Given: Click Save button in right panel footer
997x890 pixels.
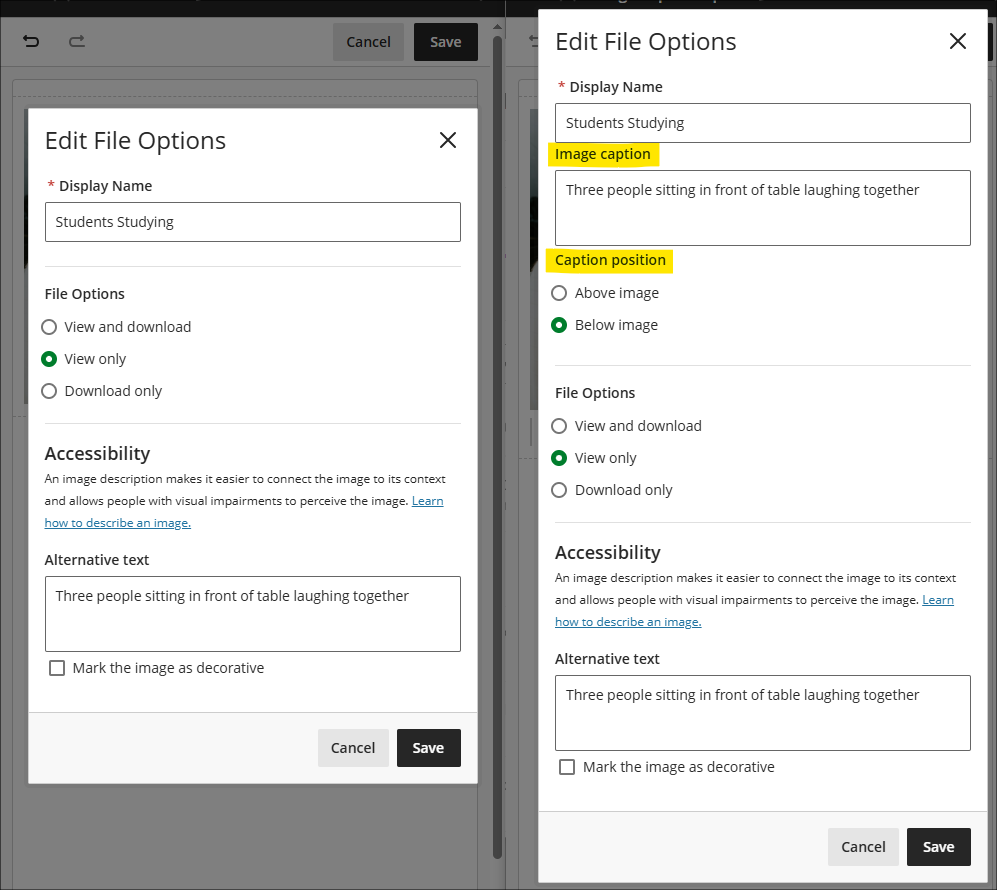Looking at the screenshot, I should (x=939, y=847).
